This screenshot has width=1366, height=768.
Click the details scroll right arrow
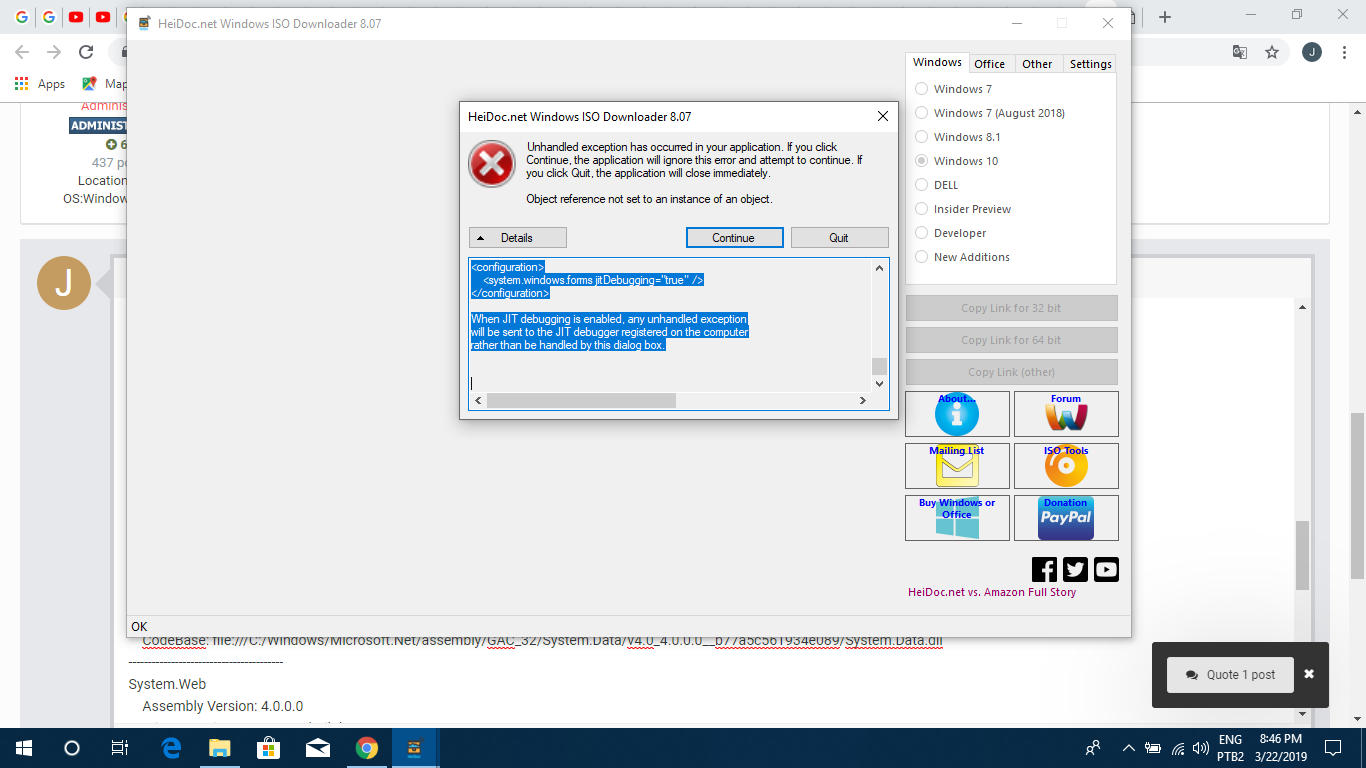[x=862, y=400]
